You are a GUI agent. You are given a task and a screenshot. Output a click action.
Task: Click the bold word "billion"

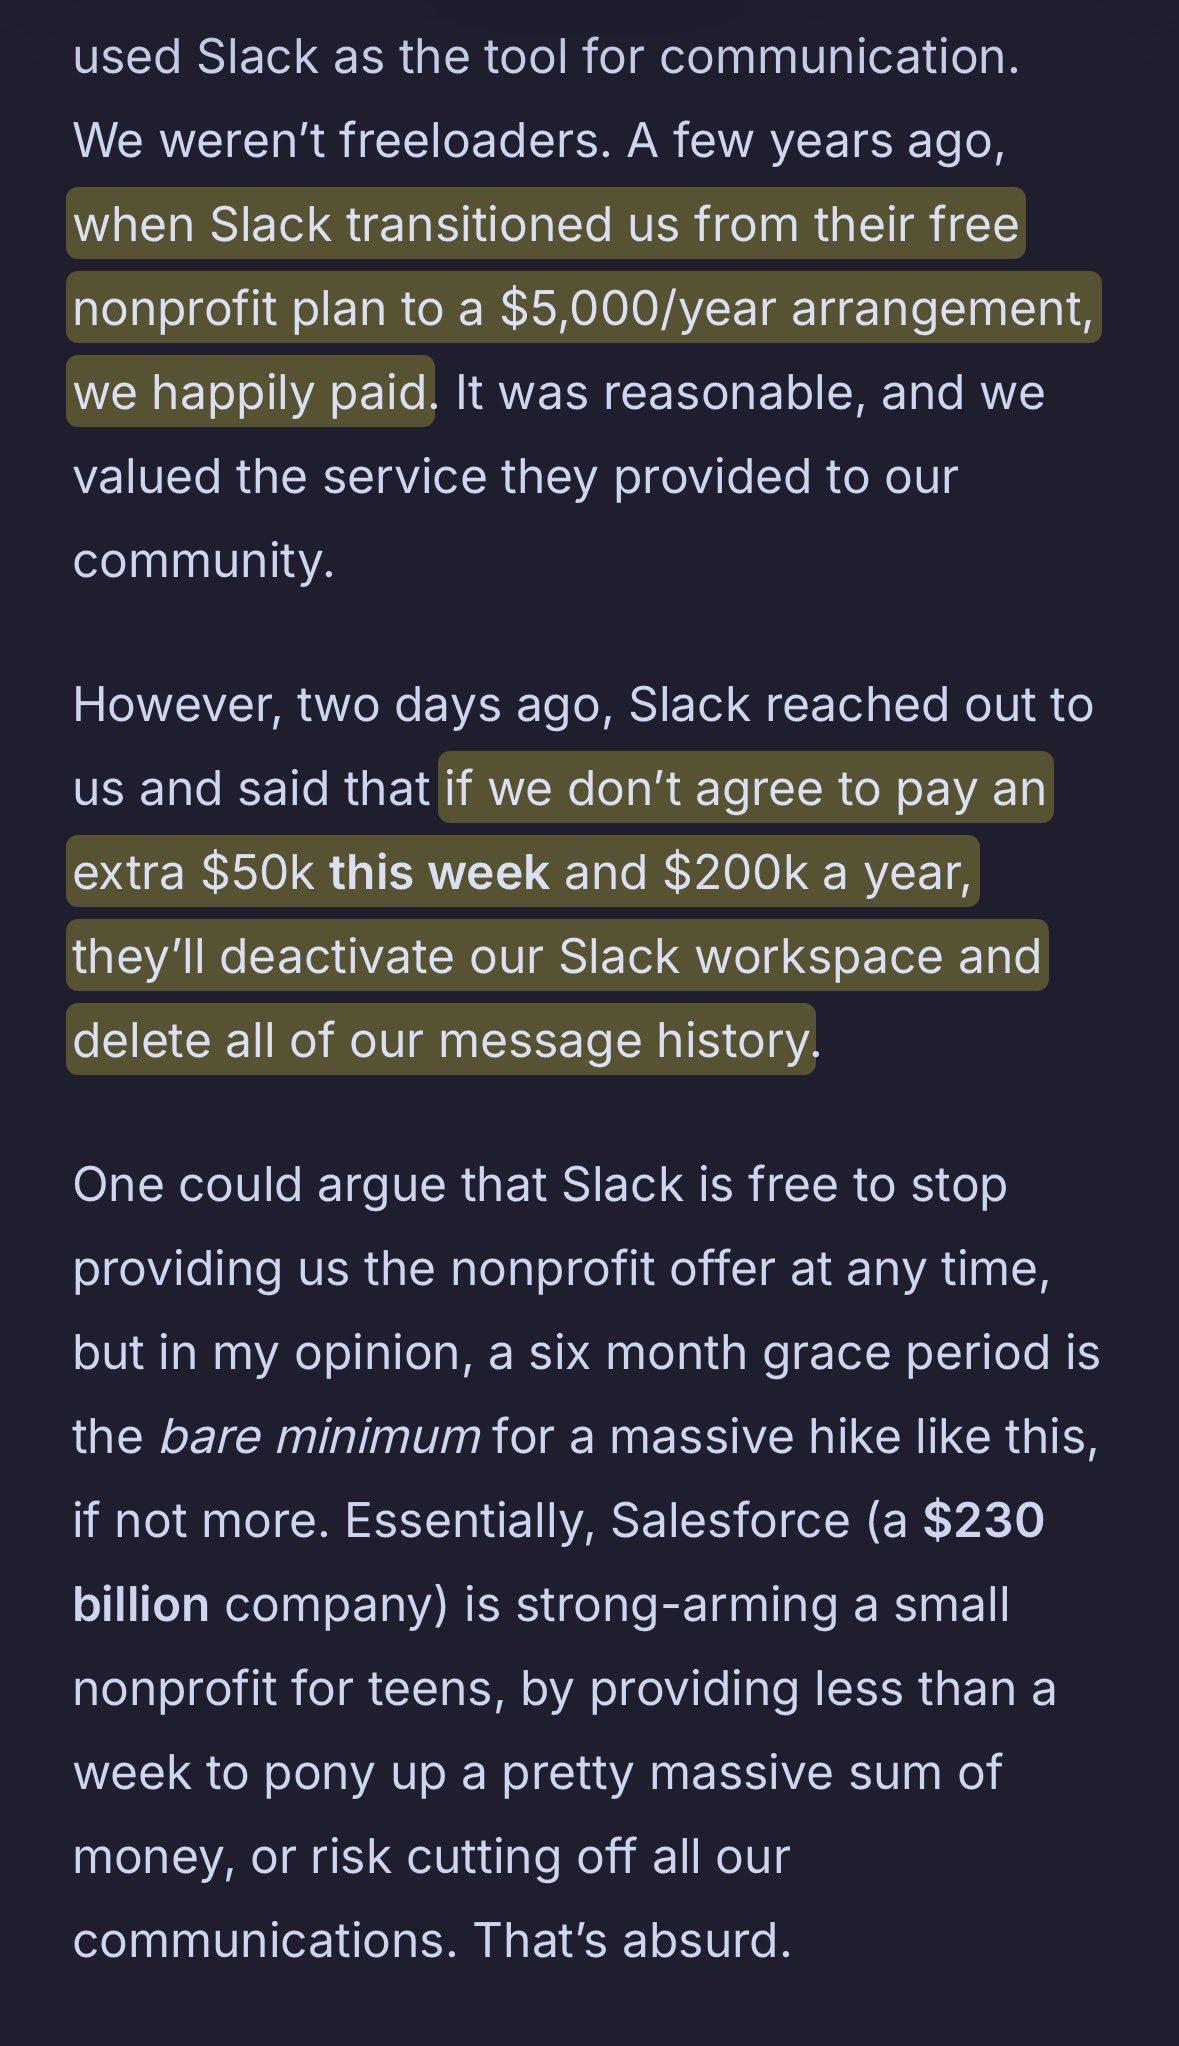[141, 1604]
